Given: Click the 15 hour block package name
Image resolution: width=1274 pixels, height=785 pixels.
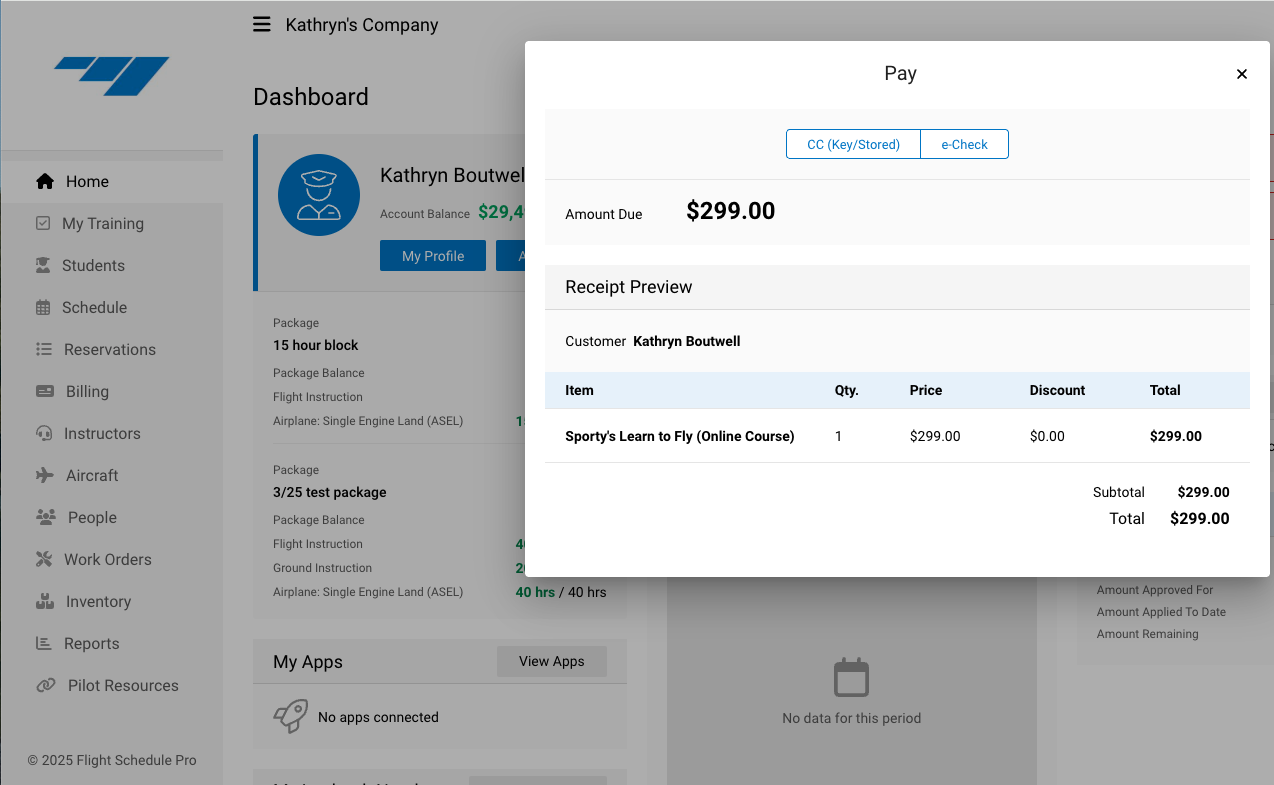Looking at the screenshot, I should (x=316, y=345).
